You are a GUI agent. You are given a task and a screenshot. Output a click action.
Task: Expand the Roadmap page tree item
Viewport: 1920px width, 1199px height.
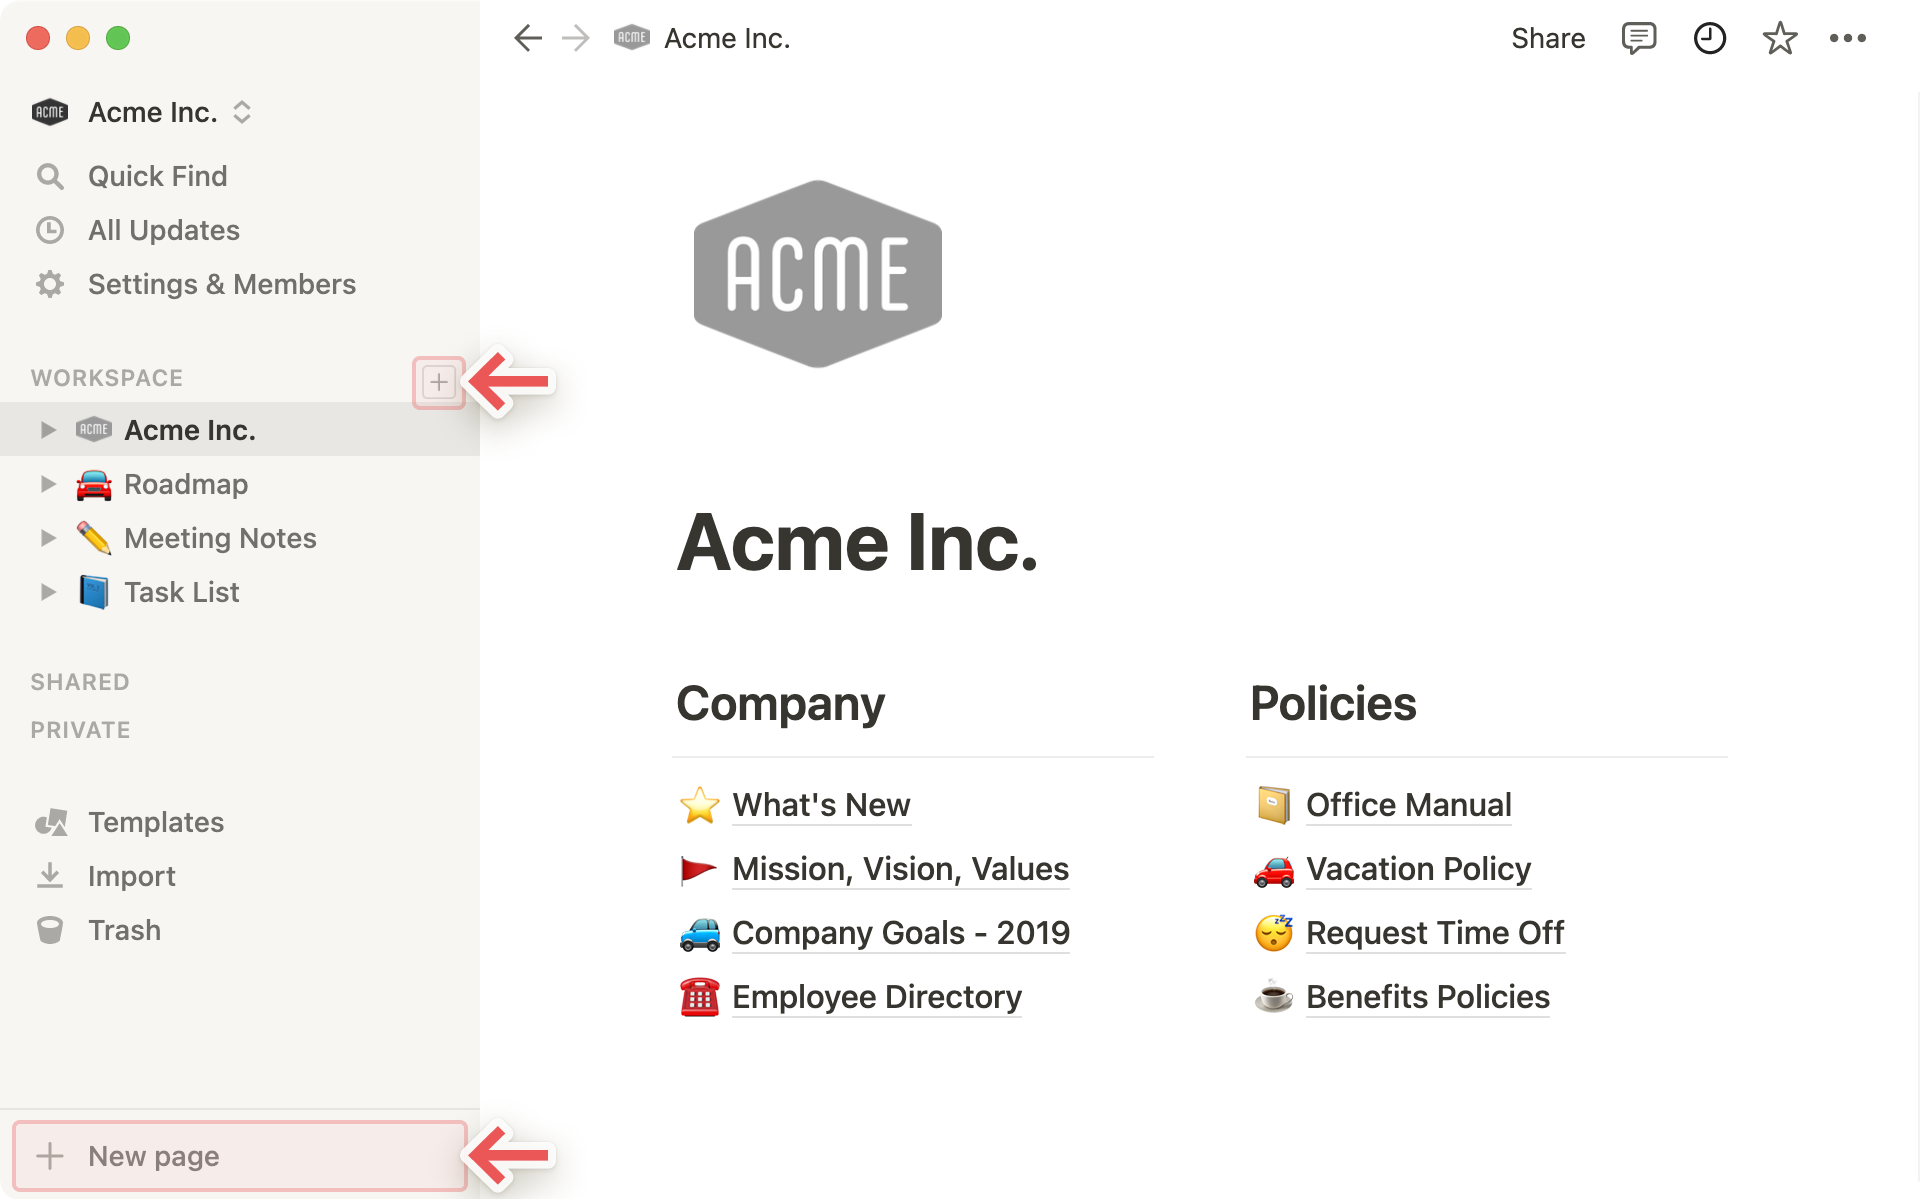(x=46, y=483)
